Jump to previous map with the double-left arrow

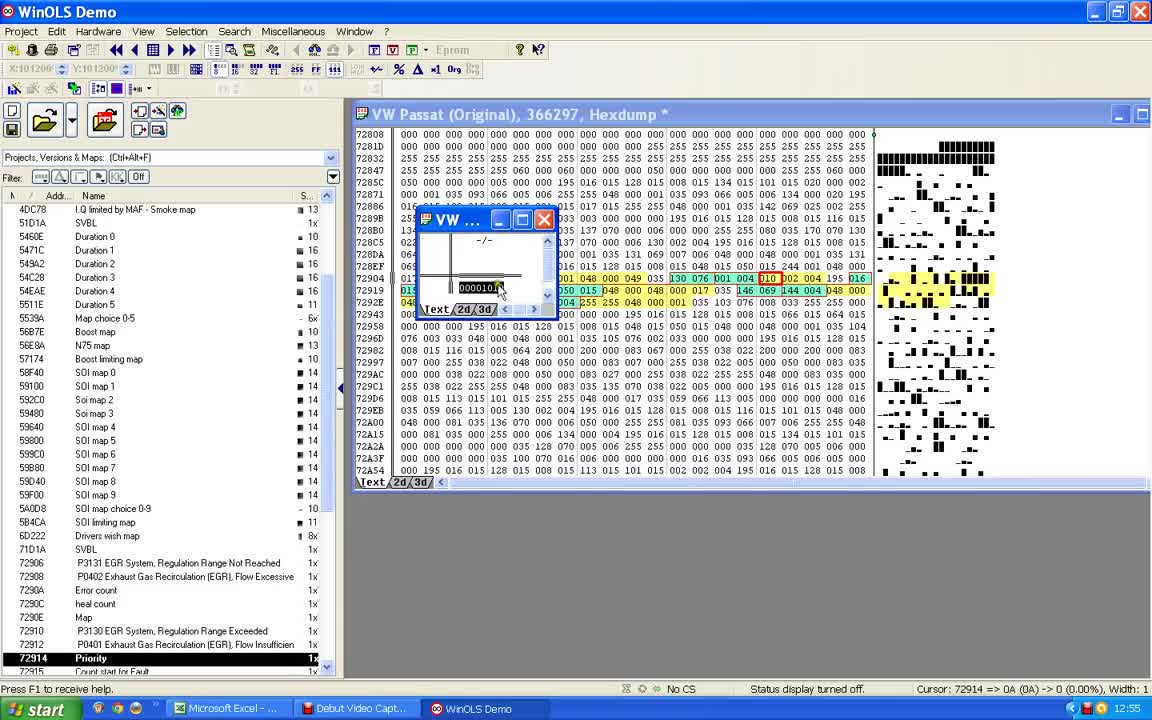tap(116, 50)
